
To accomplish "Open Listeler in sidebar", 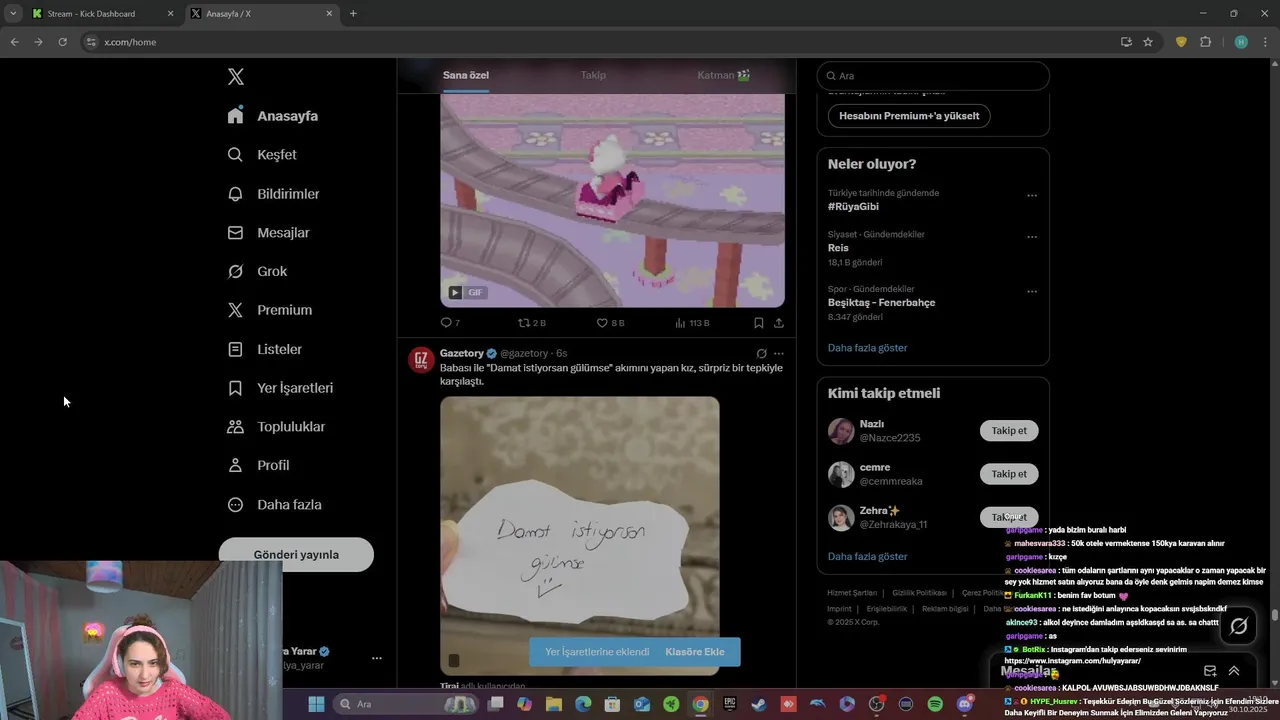I will (265, 349).
